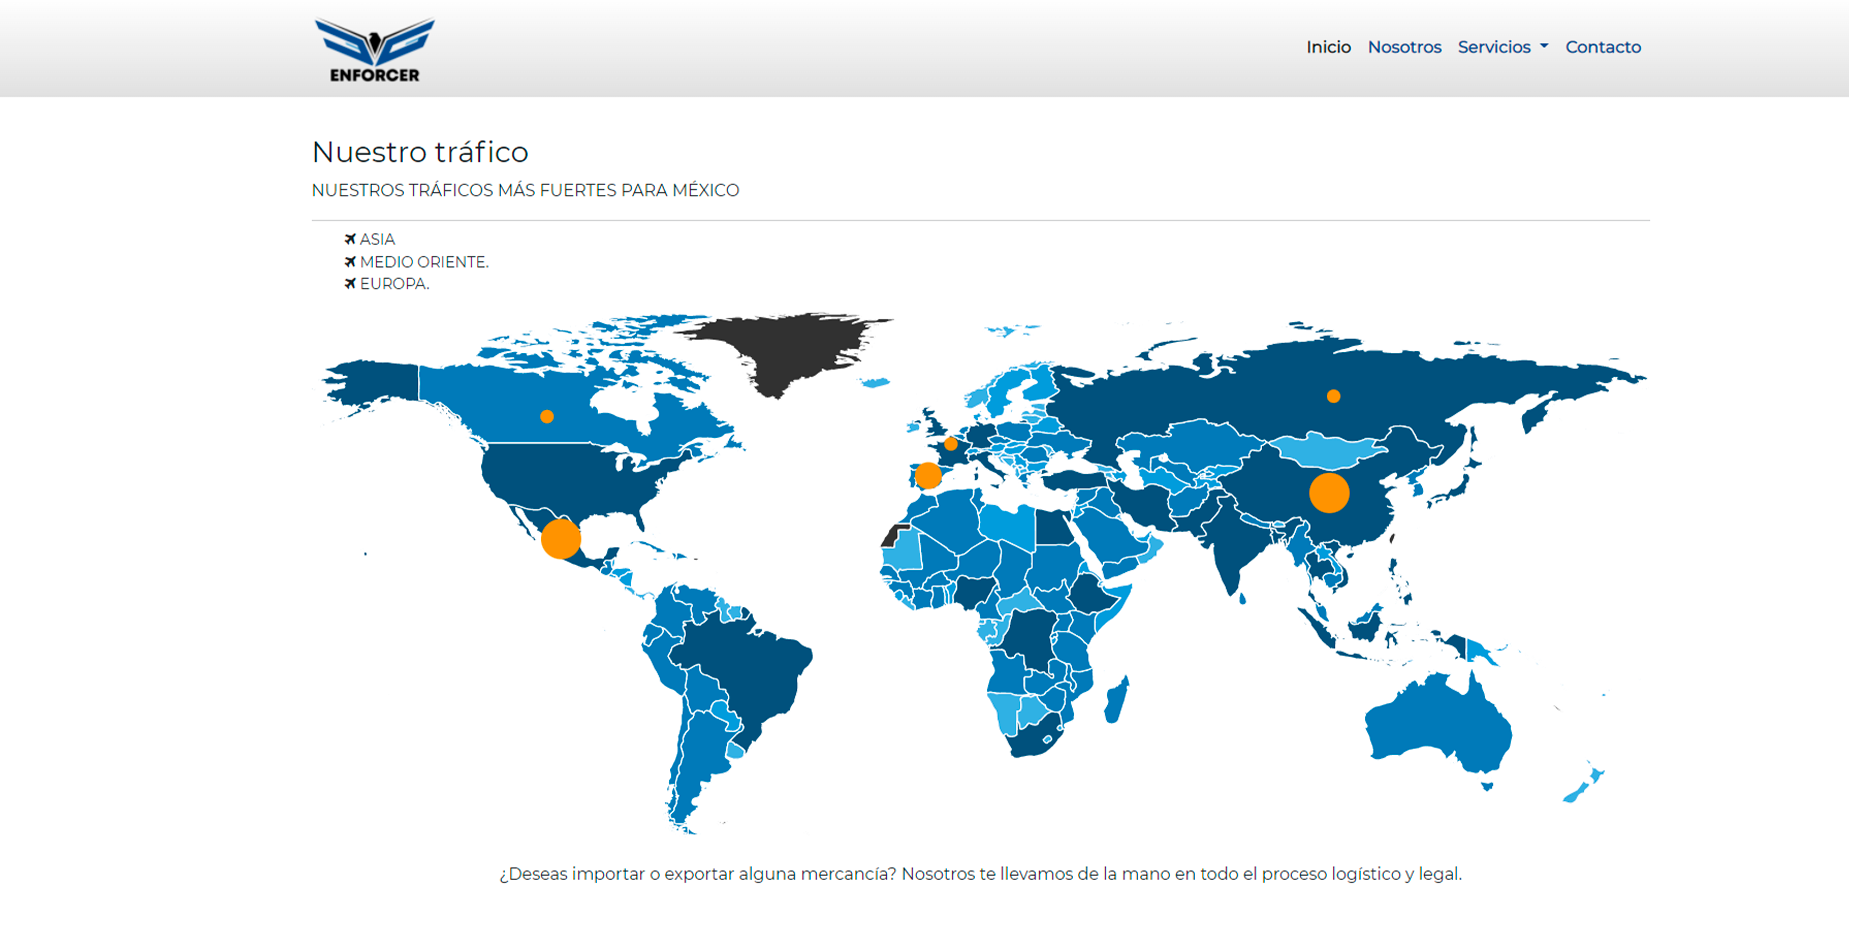Select the large orange marker on China
Image resolution: width=1849 pixels, height=949 pixels.
point(1329,493)
